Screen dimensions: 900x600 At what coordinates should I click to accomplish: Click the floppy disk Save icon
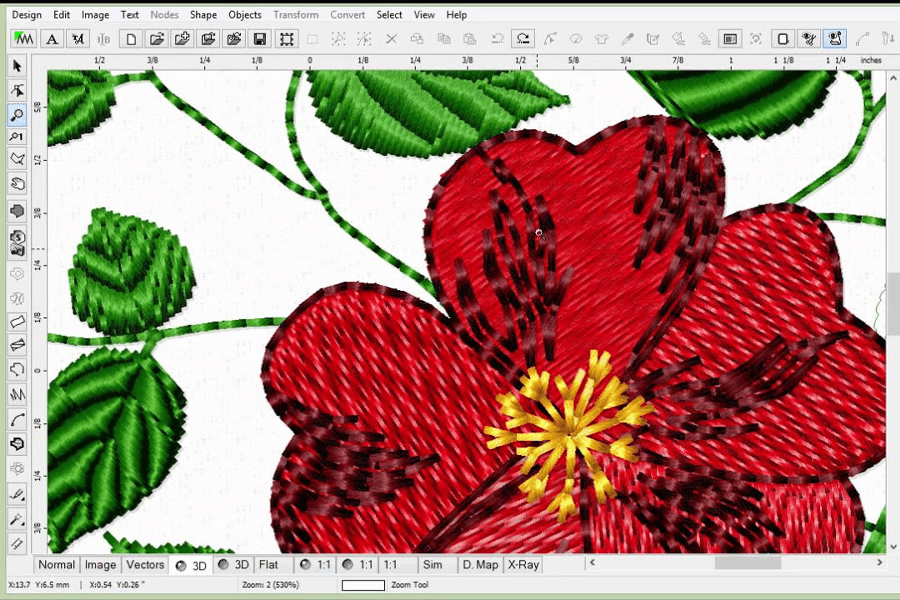pyautogui.click(x=259, y=39)
